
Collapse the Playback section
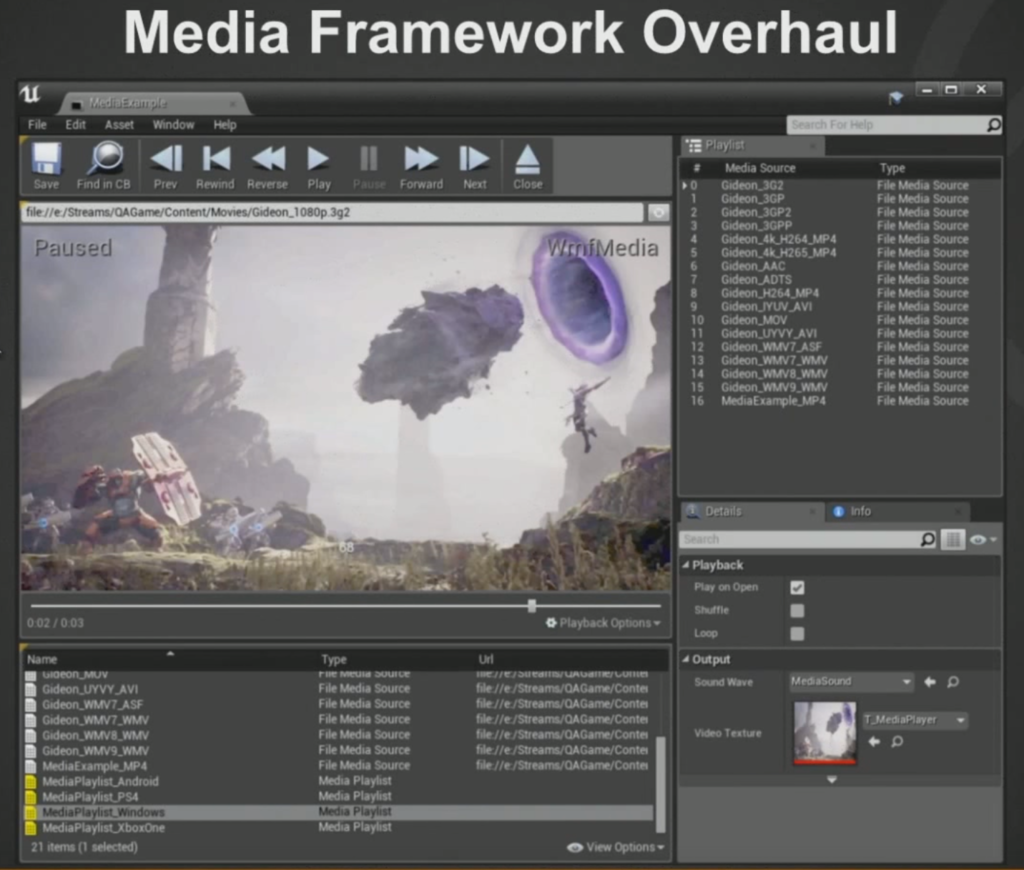(686, 565)
